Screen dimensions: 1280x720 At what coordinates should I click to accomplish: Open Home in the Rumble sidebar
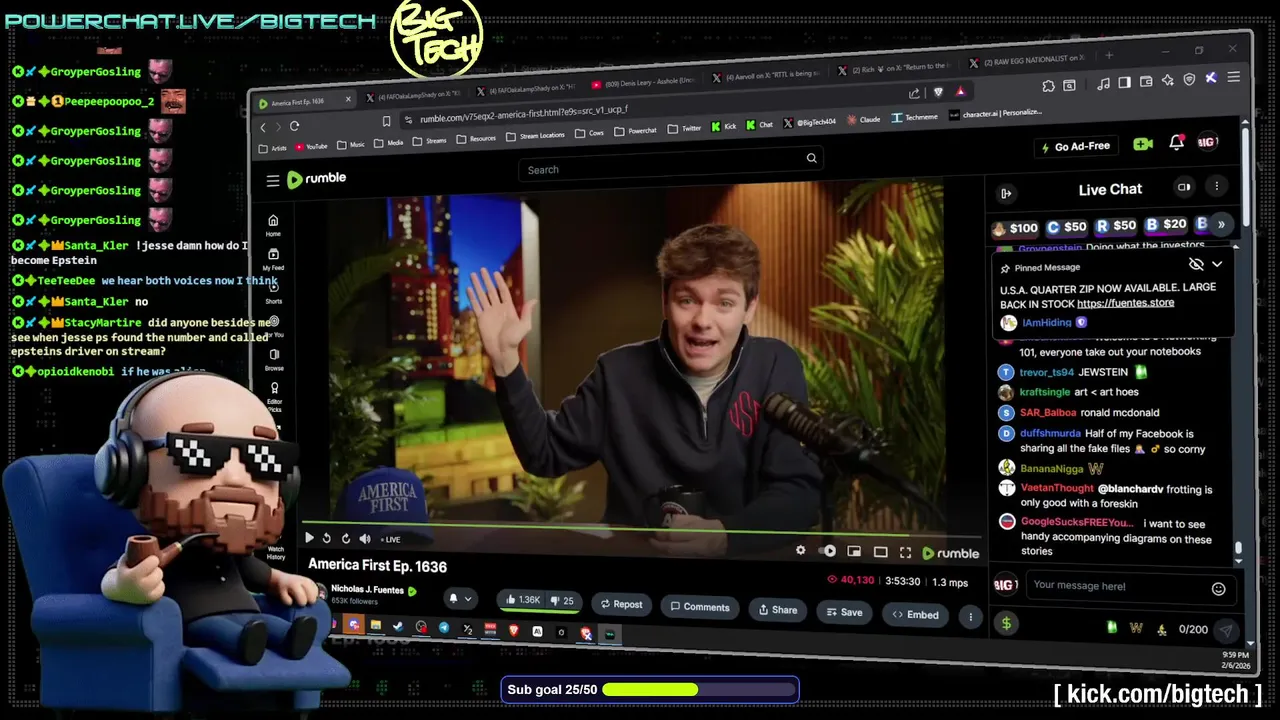tap(273, 225)
